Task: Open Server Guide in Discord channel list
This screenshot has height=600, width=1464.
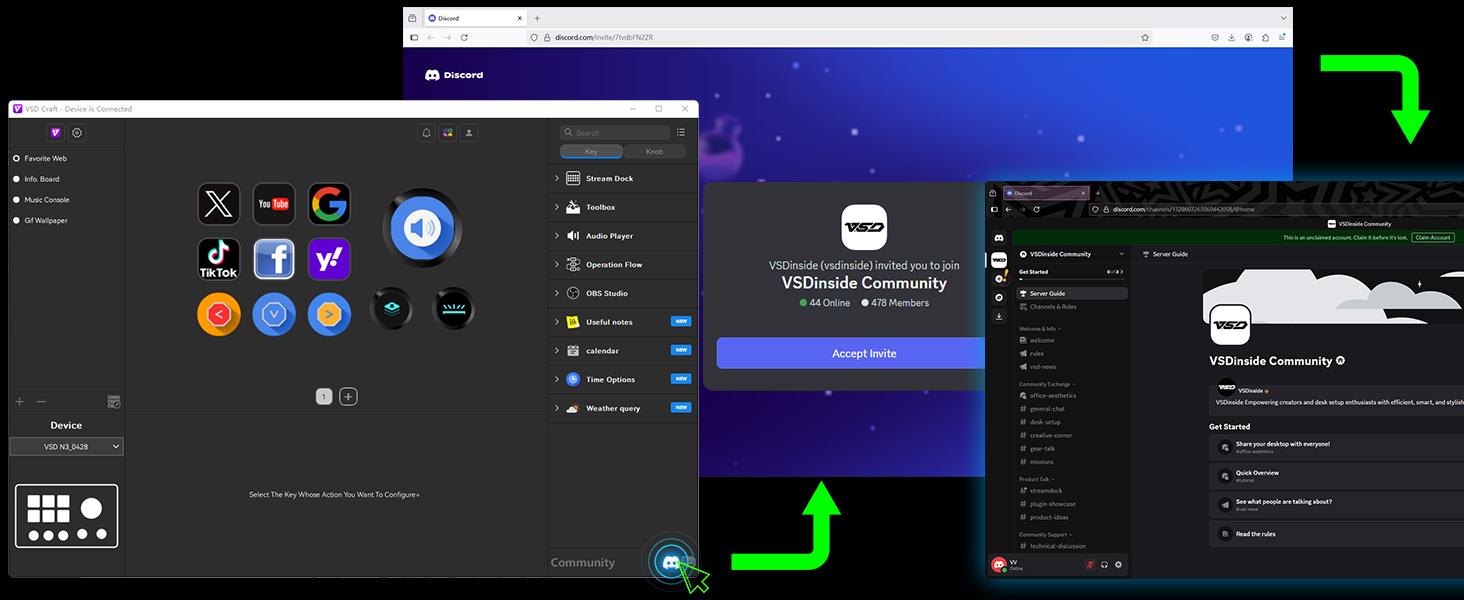Action: tap(1072, 294)
